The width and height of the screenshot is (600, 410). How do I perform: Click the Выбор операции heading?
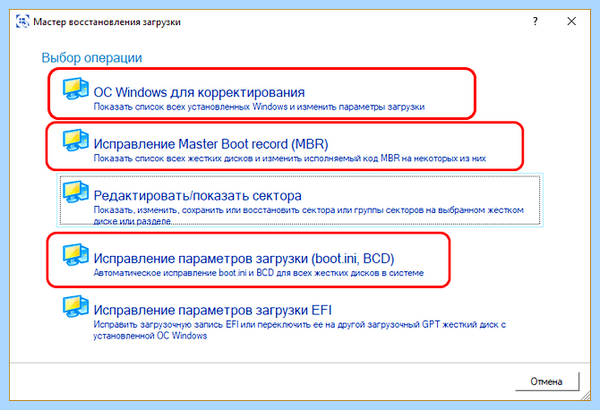coord(92,58)
